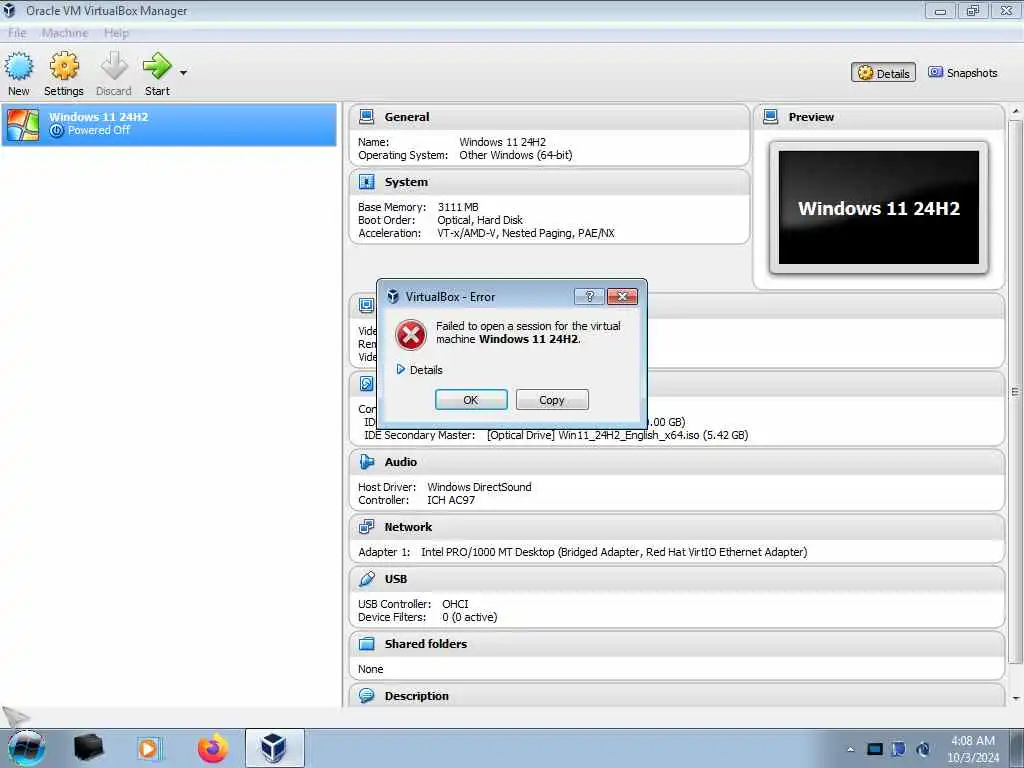Click the General section monitor icon
The width and height of the screenshot is (1024, 768).
[366, 117]
